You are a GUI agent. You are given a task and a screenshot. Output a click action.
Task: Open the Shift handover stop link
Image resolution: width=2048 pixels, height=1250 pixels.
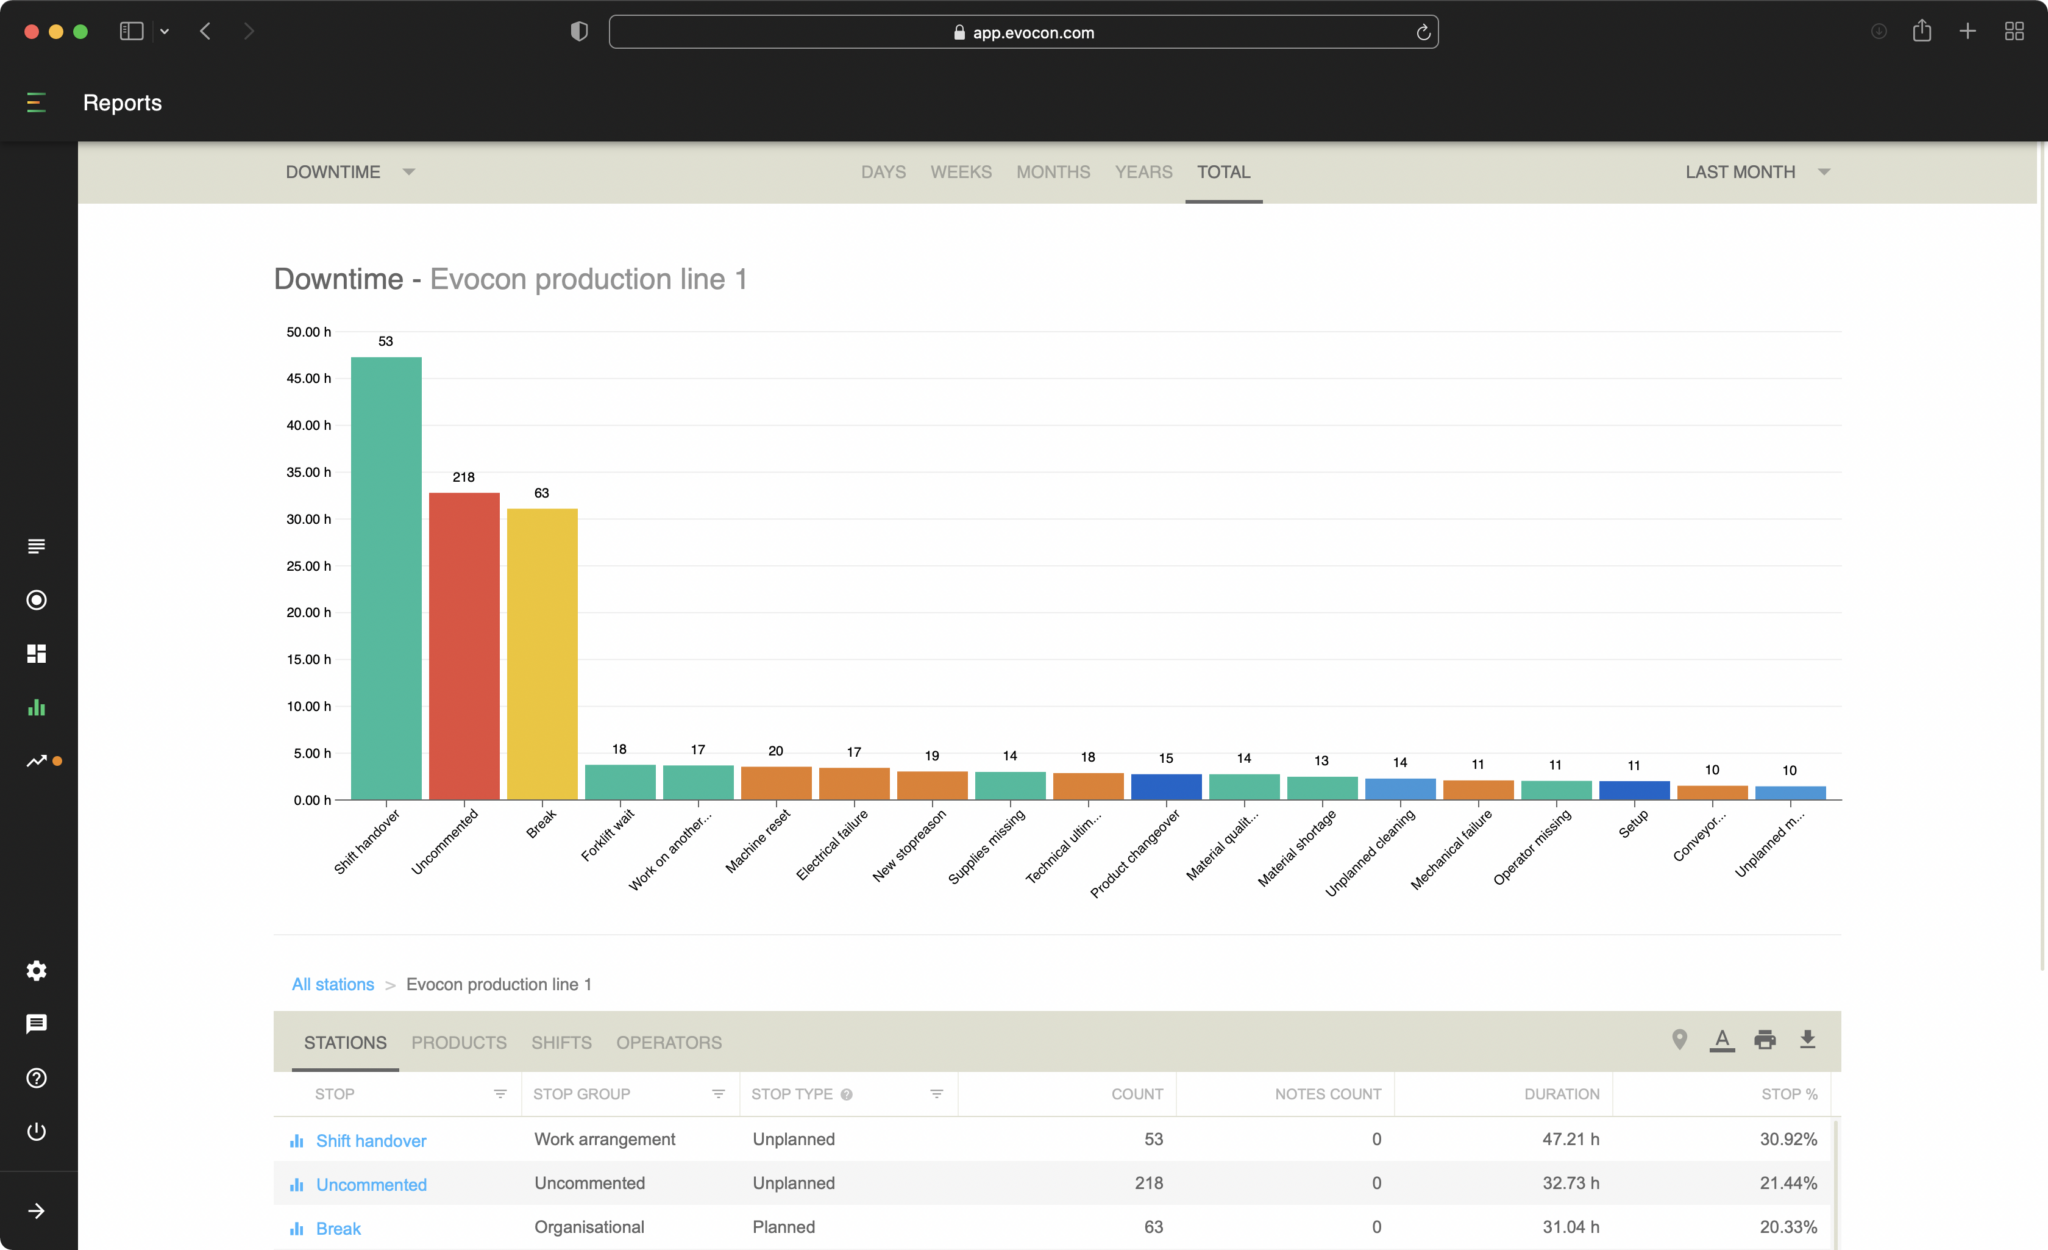coord(370,1140)
